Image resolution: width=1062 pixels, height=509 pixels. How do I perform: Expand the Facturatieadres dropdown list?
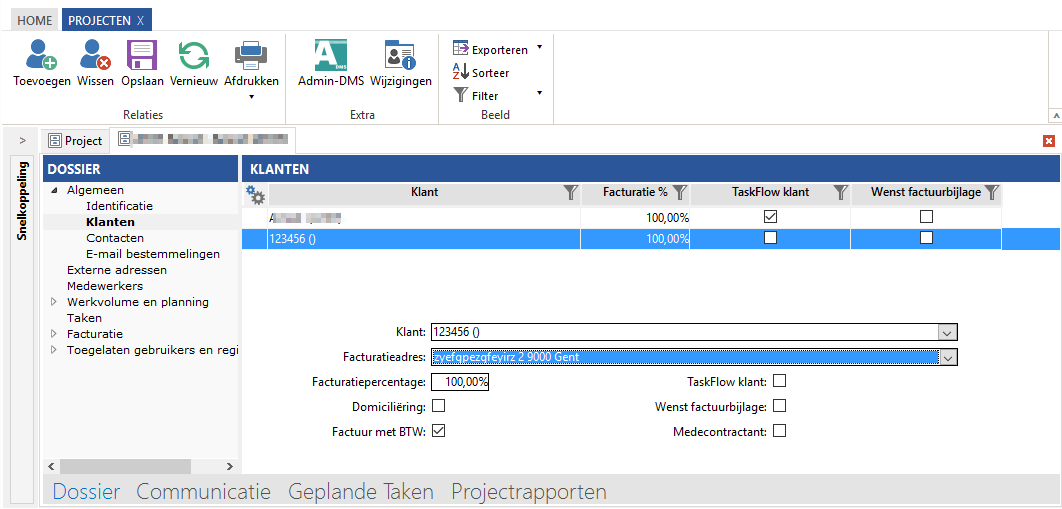pos(948,357)
